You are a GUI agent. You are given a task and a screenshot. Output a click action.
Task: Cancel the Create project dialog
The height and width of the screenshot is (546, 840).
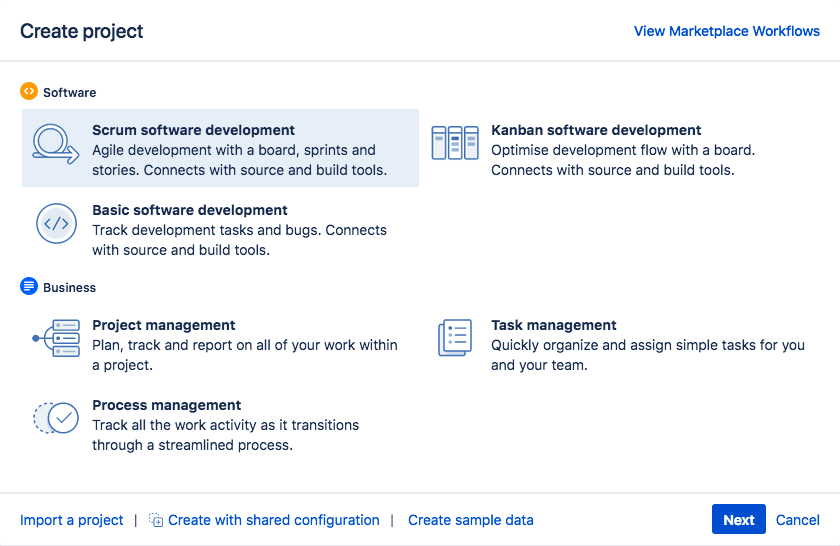[798, 520]
